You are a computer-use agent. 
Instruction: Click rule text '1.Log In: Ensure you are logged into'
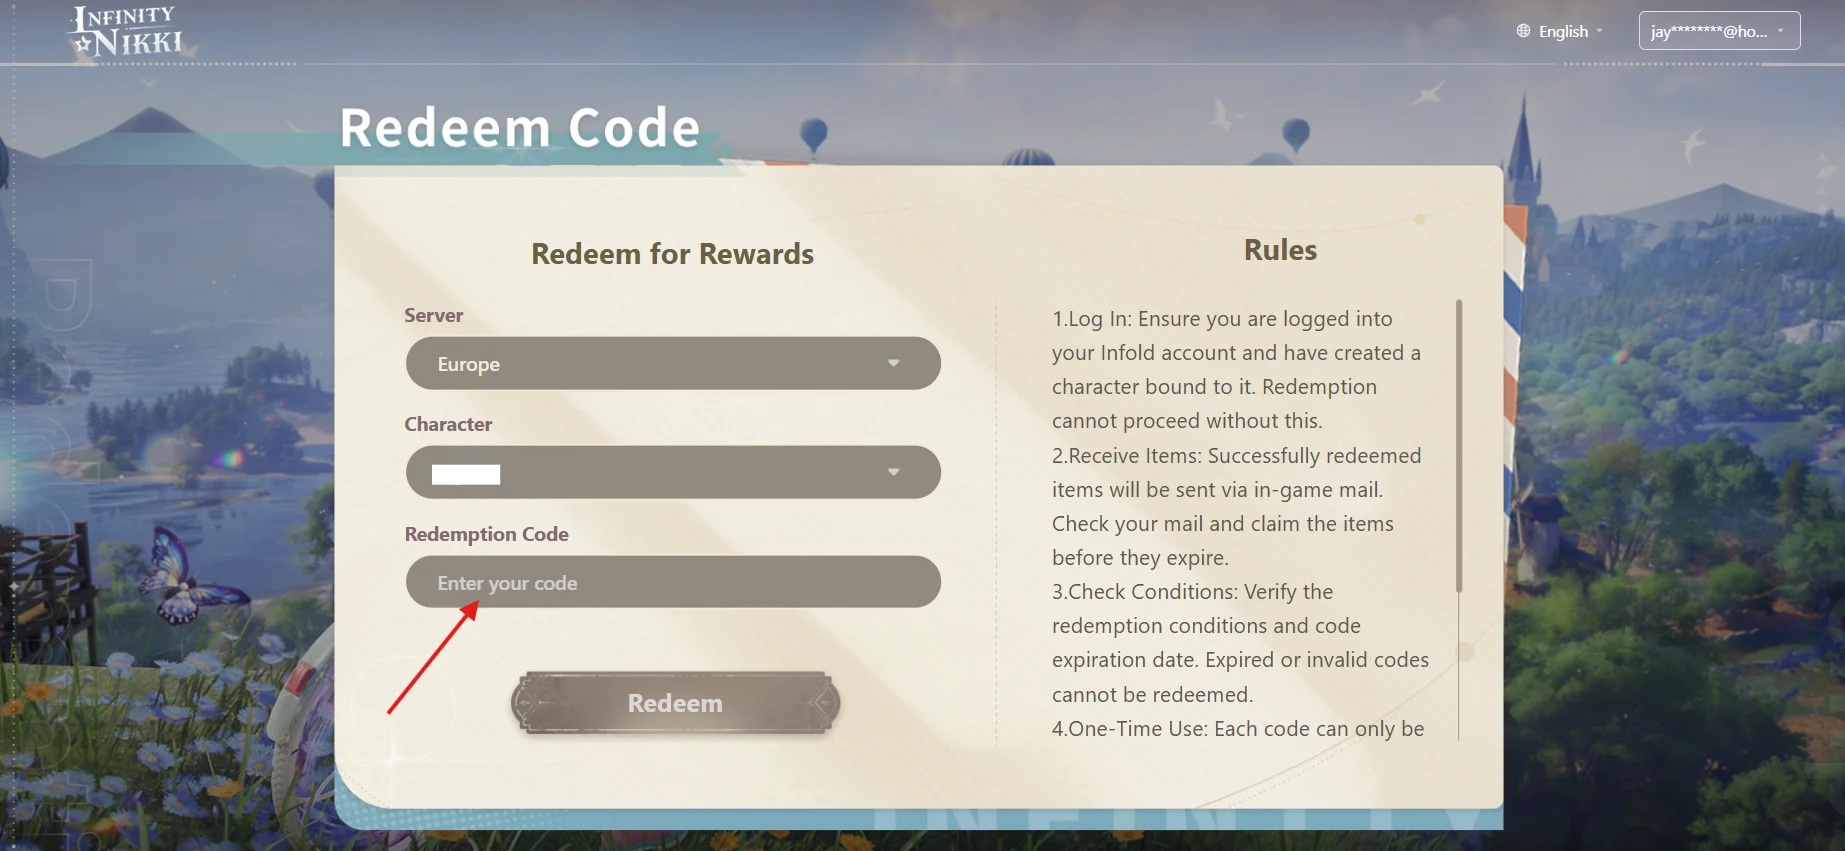click(x=1222, y=319)
